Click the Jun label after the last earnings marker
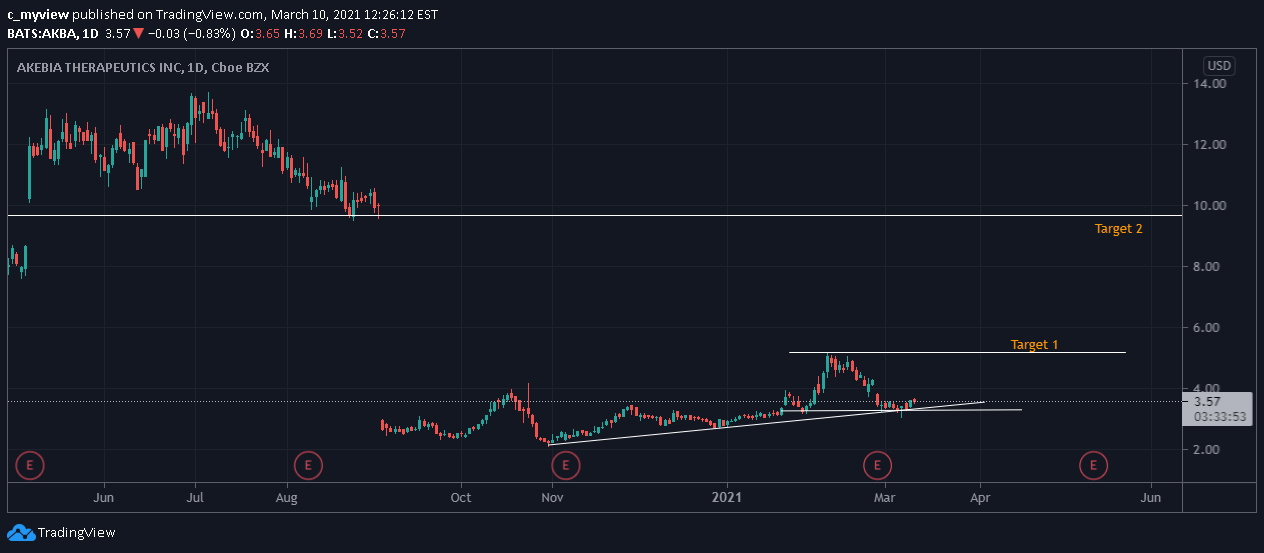 pyautogui.click(x=1151, y=496)
